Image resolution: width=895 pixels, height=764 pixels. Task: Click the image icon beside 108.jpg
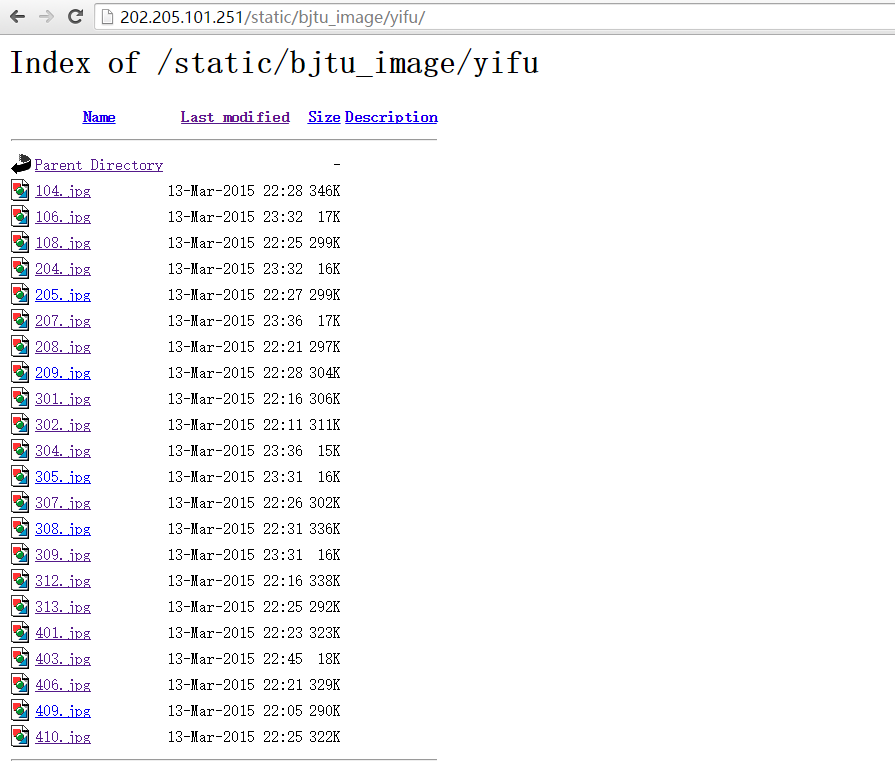click(20, 242)
